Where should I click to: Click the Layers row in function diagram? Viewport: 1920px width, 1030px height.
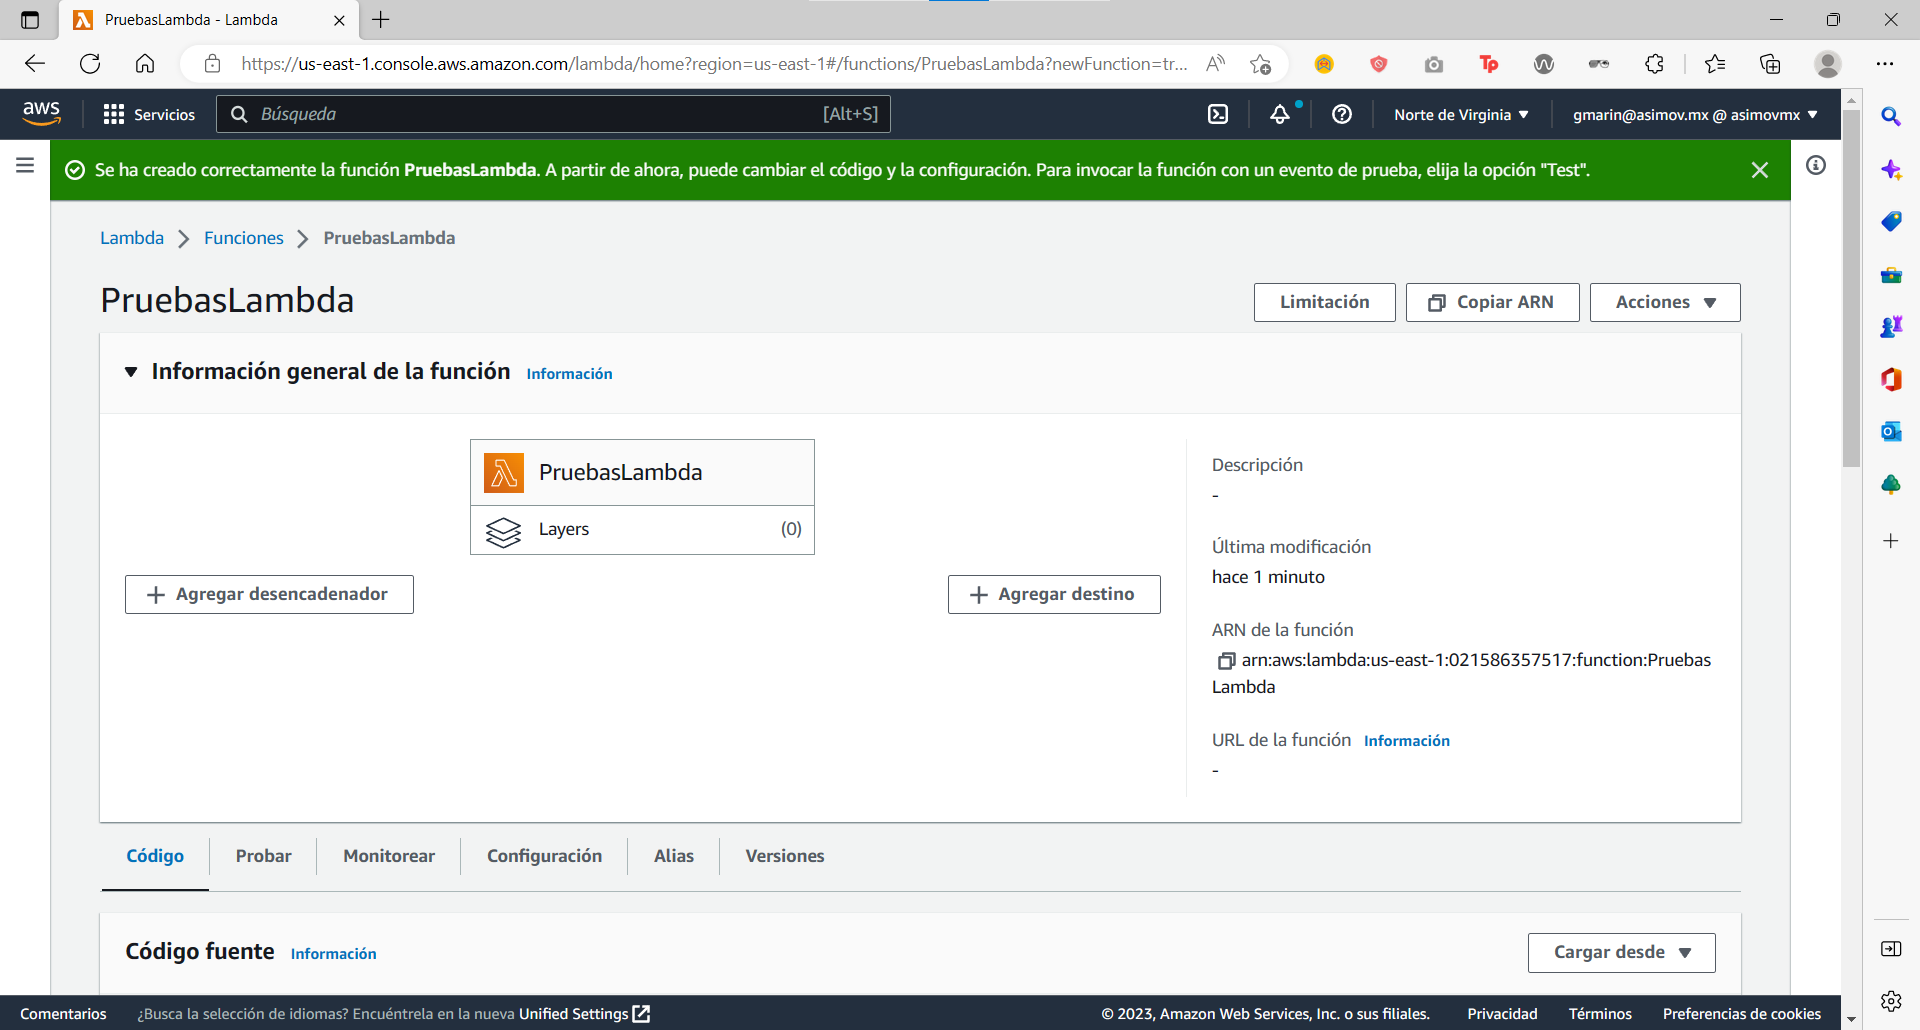point(642,530)
